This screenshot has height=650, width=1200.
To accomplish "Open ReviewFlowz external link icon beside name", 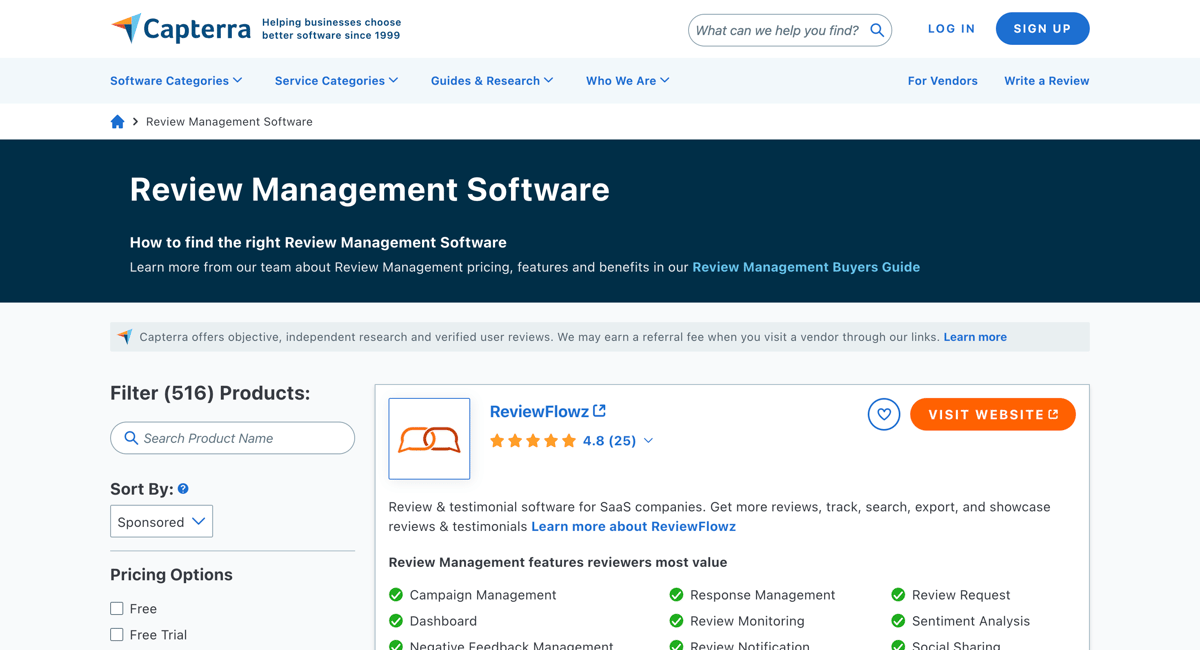I will 600,411.
